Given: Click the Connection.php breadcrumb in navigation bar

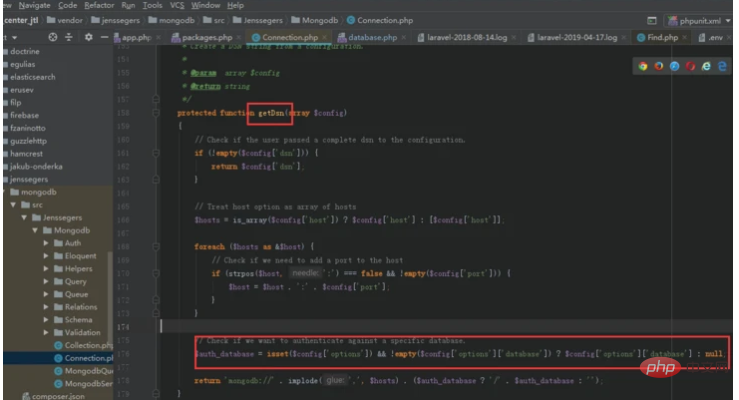Looking at the screenshot, I should (x=380, y=20).
